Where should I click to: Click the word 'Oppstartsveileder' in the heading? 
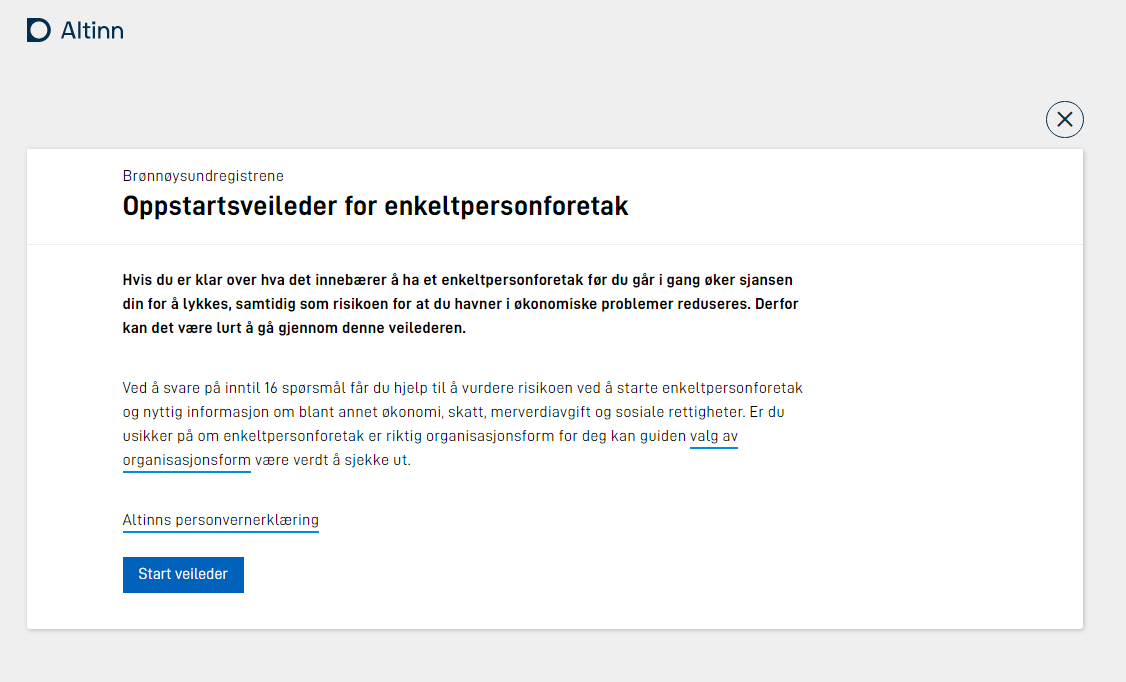[x=230, y=206]
